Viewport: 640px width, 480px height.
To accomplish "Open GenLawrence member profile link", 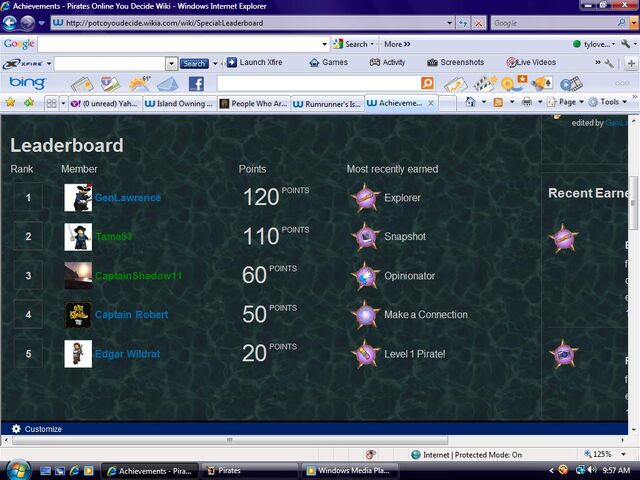I will point(128,198).
